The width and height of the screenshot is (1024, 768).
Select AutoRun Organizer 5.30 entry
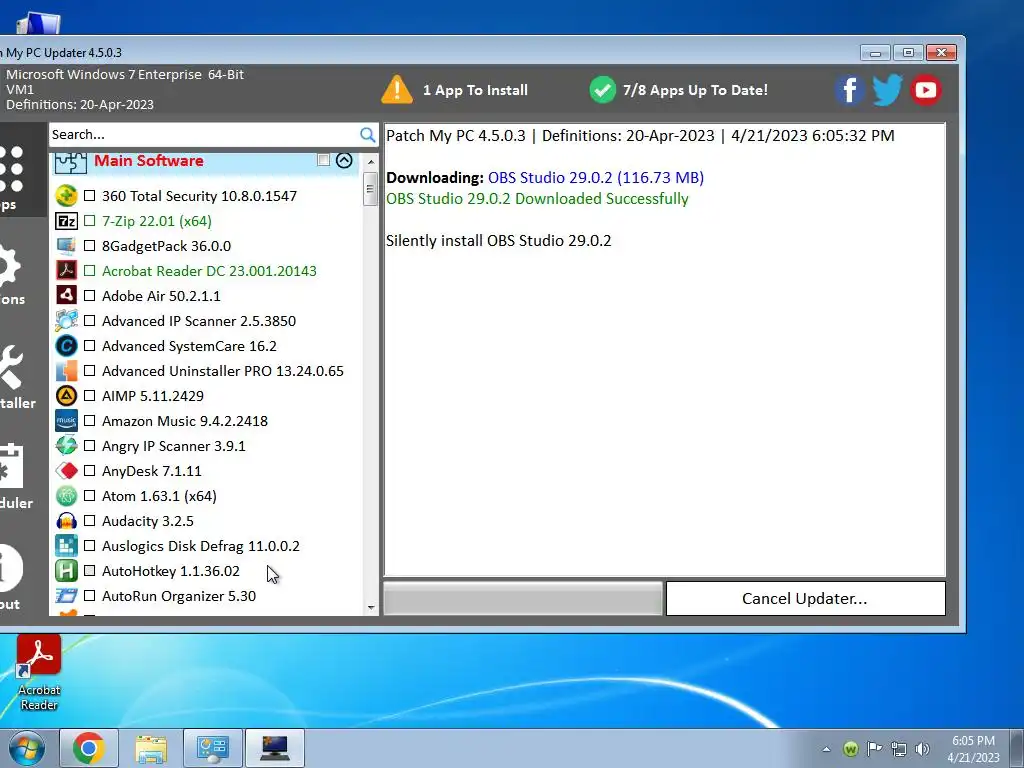click(x=179, y=596)
